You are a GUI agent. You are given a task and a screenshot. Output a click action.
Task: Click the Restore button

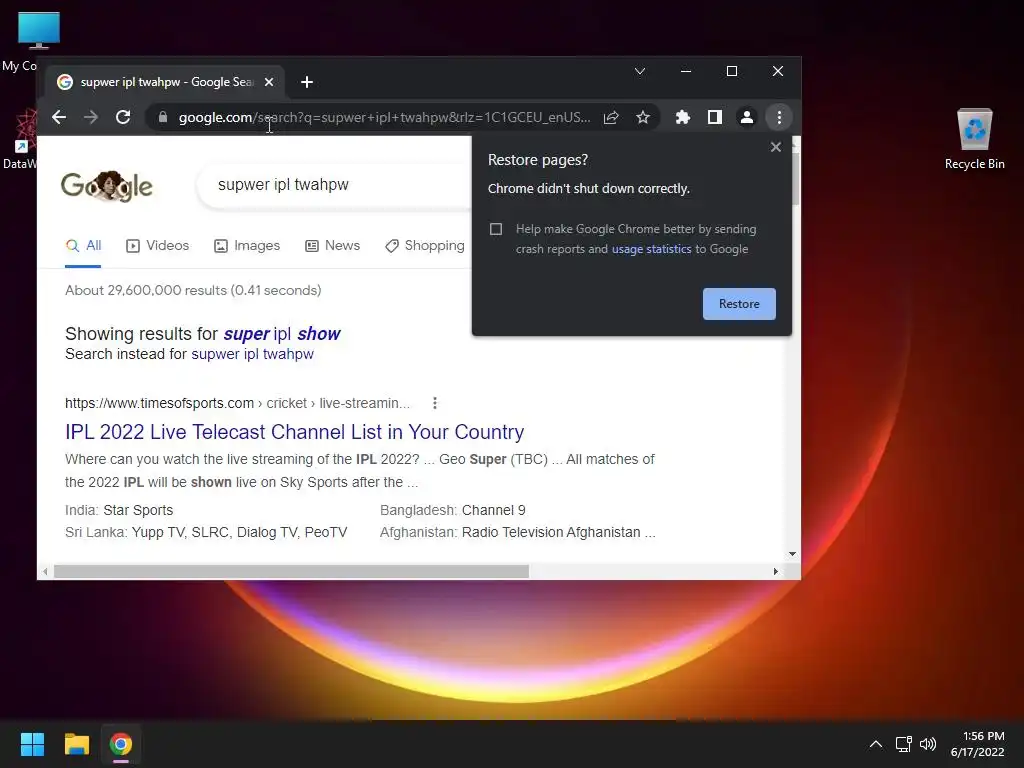pyautogui.click(x=739, y=304)
